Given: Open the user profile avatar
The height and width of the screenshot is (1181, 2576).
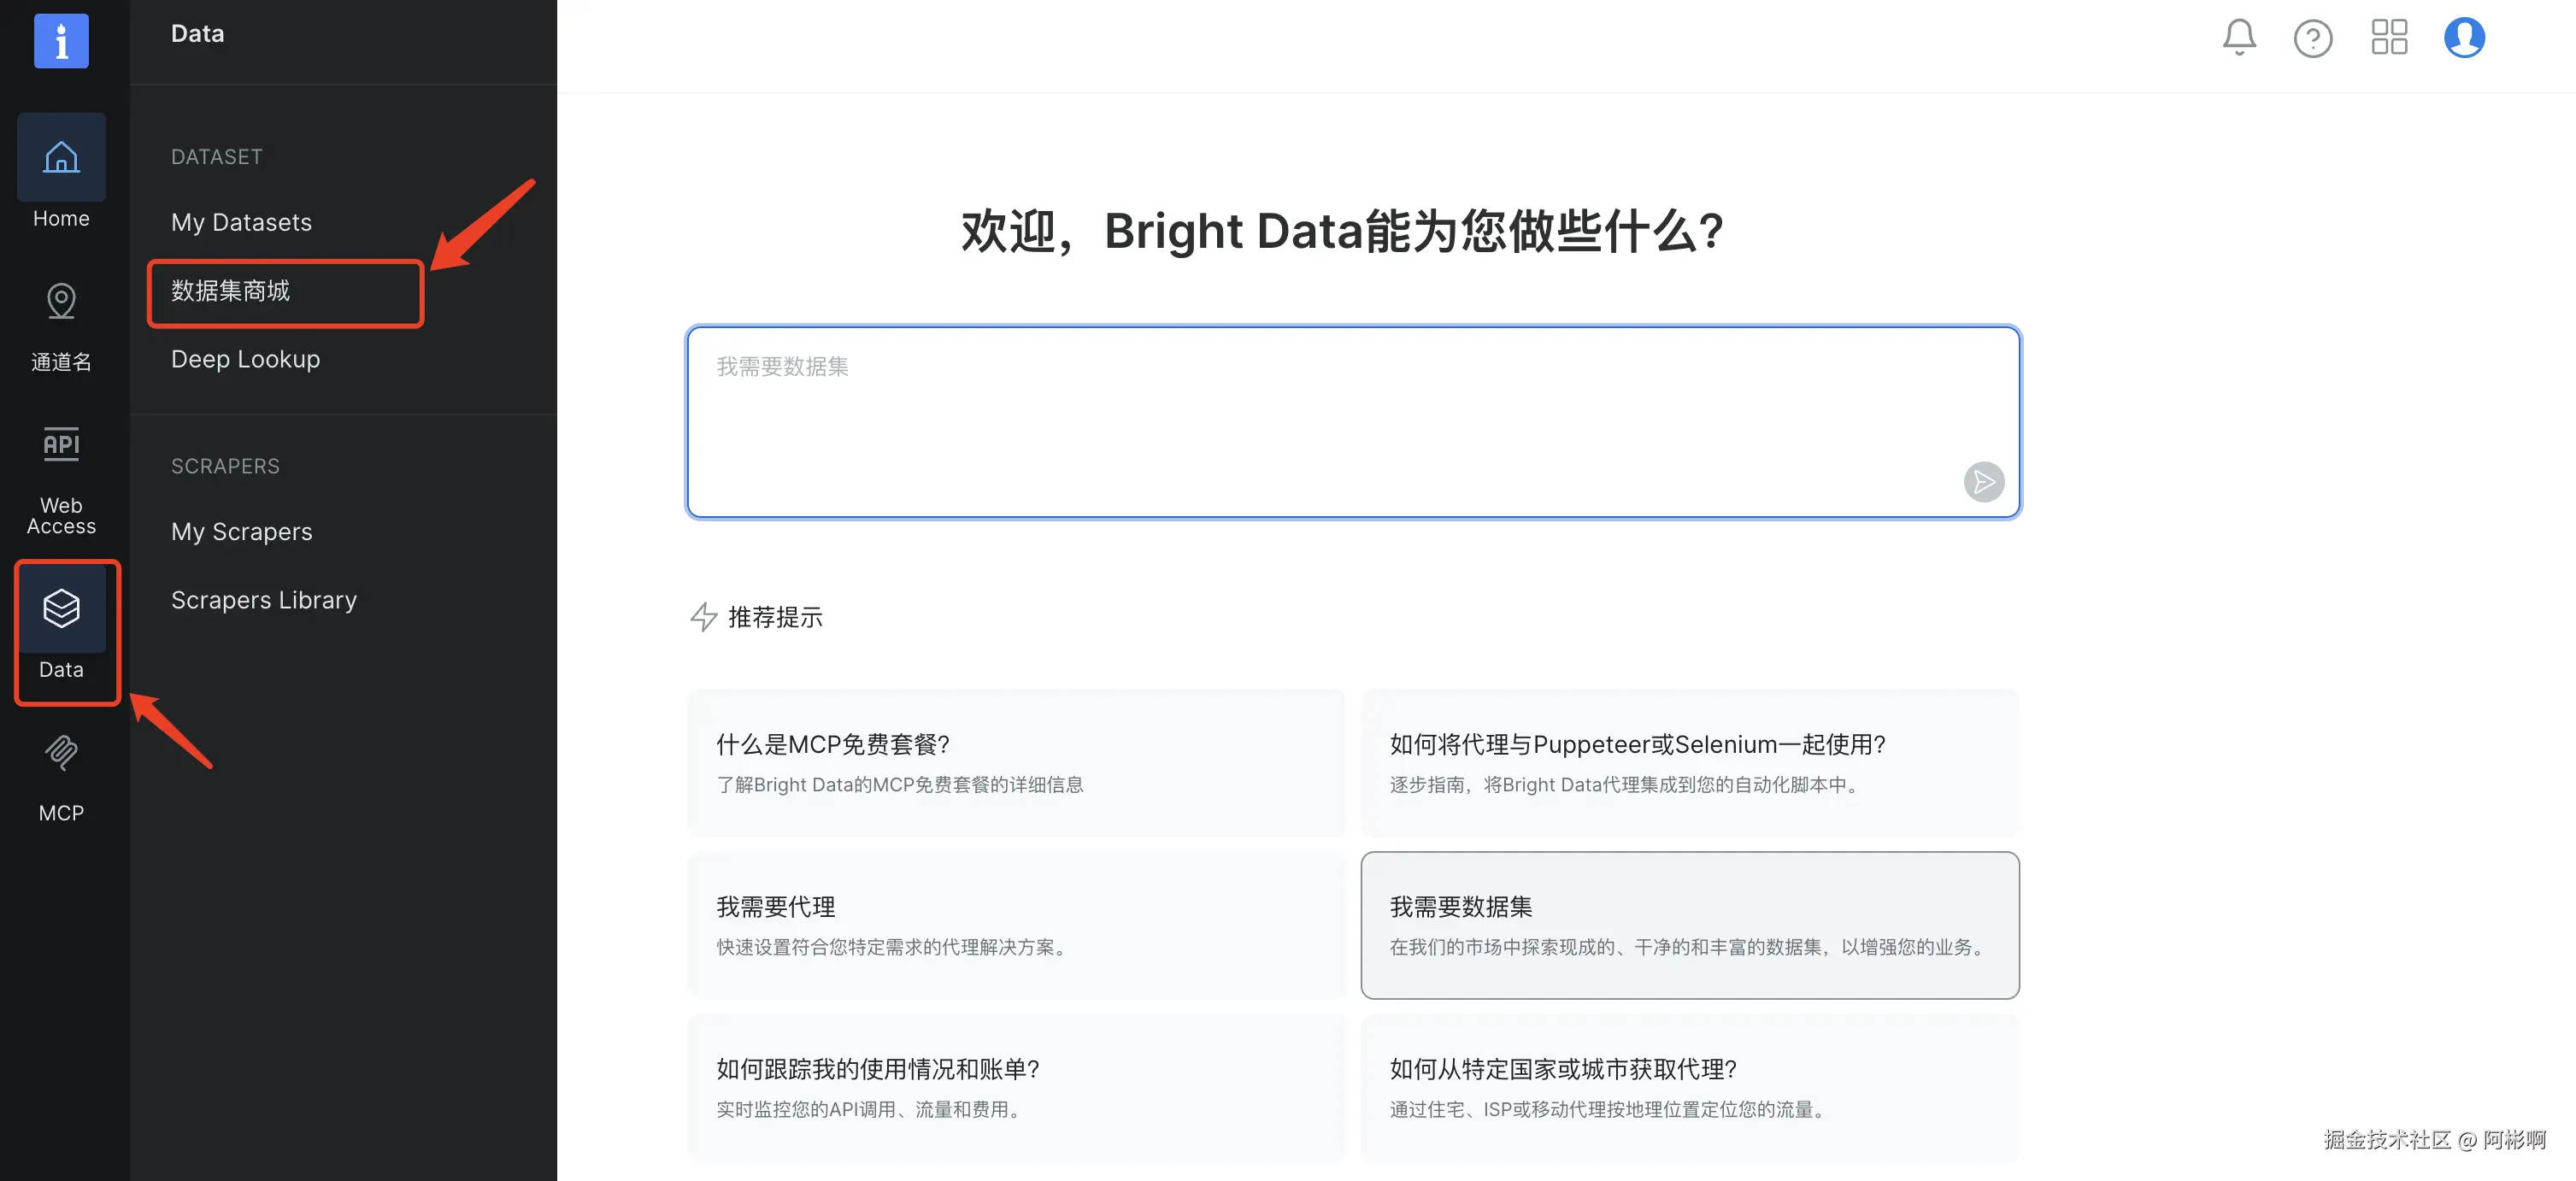Looking at the screenshot, I should 2463,38.
